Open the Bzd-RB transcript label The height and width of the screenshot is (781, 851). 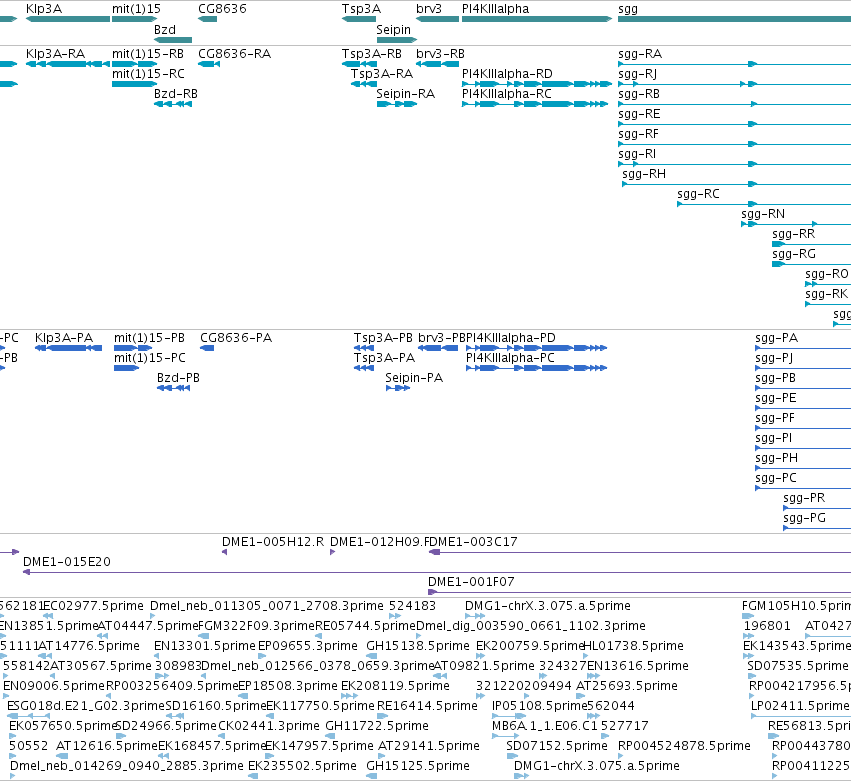pos(176,94)
